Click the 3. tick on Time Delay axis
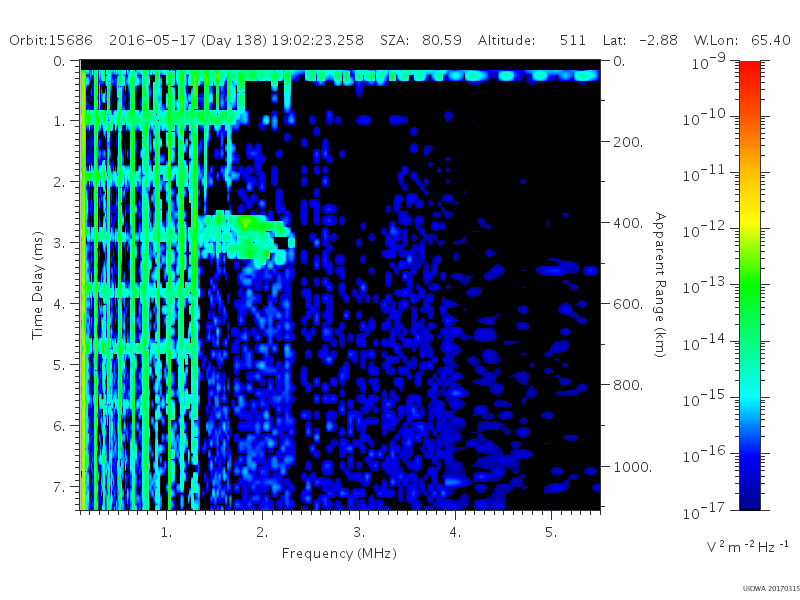This screenshot has width=800, height=600. click(60, 243)
